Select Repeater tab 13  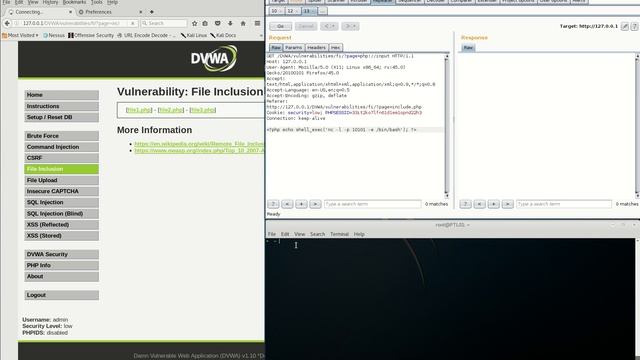[x=309, y=11]
